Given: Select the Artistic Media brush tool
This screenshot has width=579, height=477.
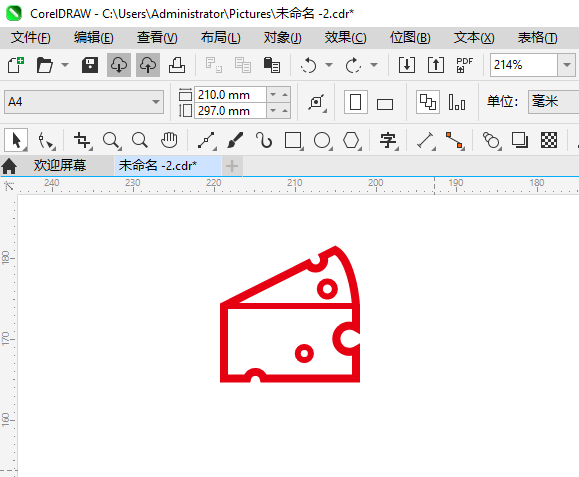Looking at the screenshot, I should pos(235,141).
